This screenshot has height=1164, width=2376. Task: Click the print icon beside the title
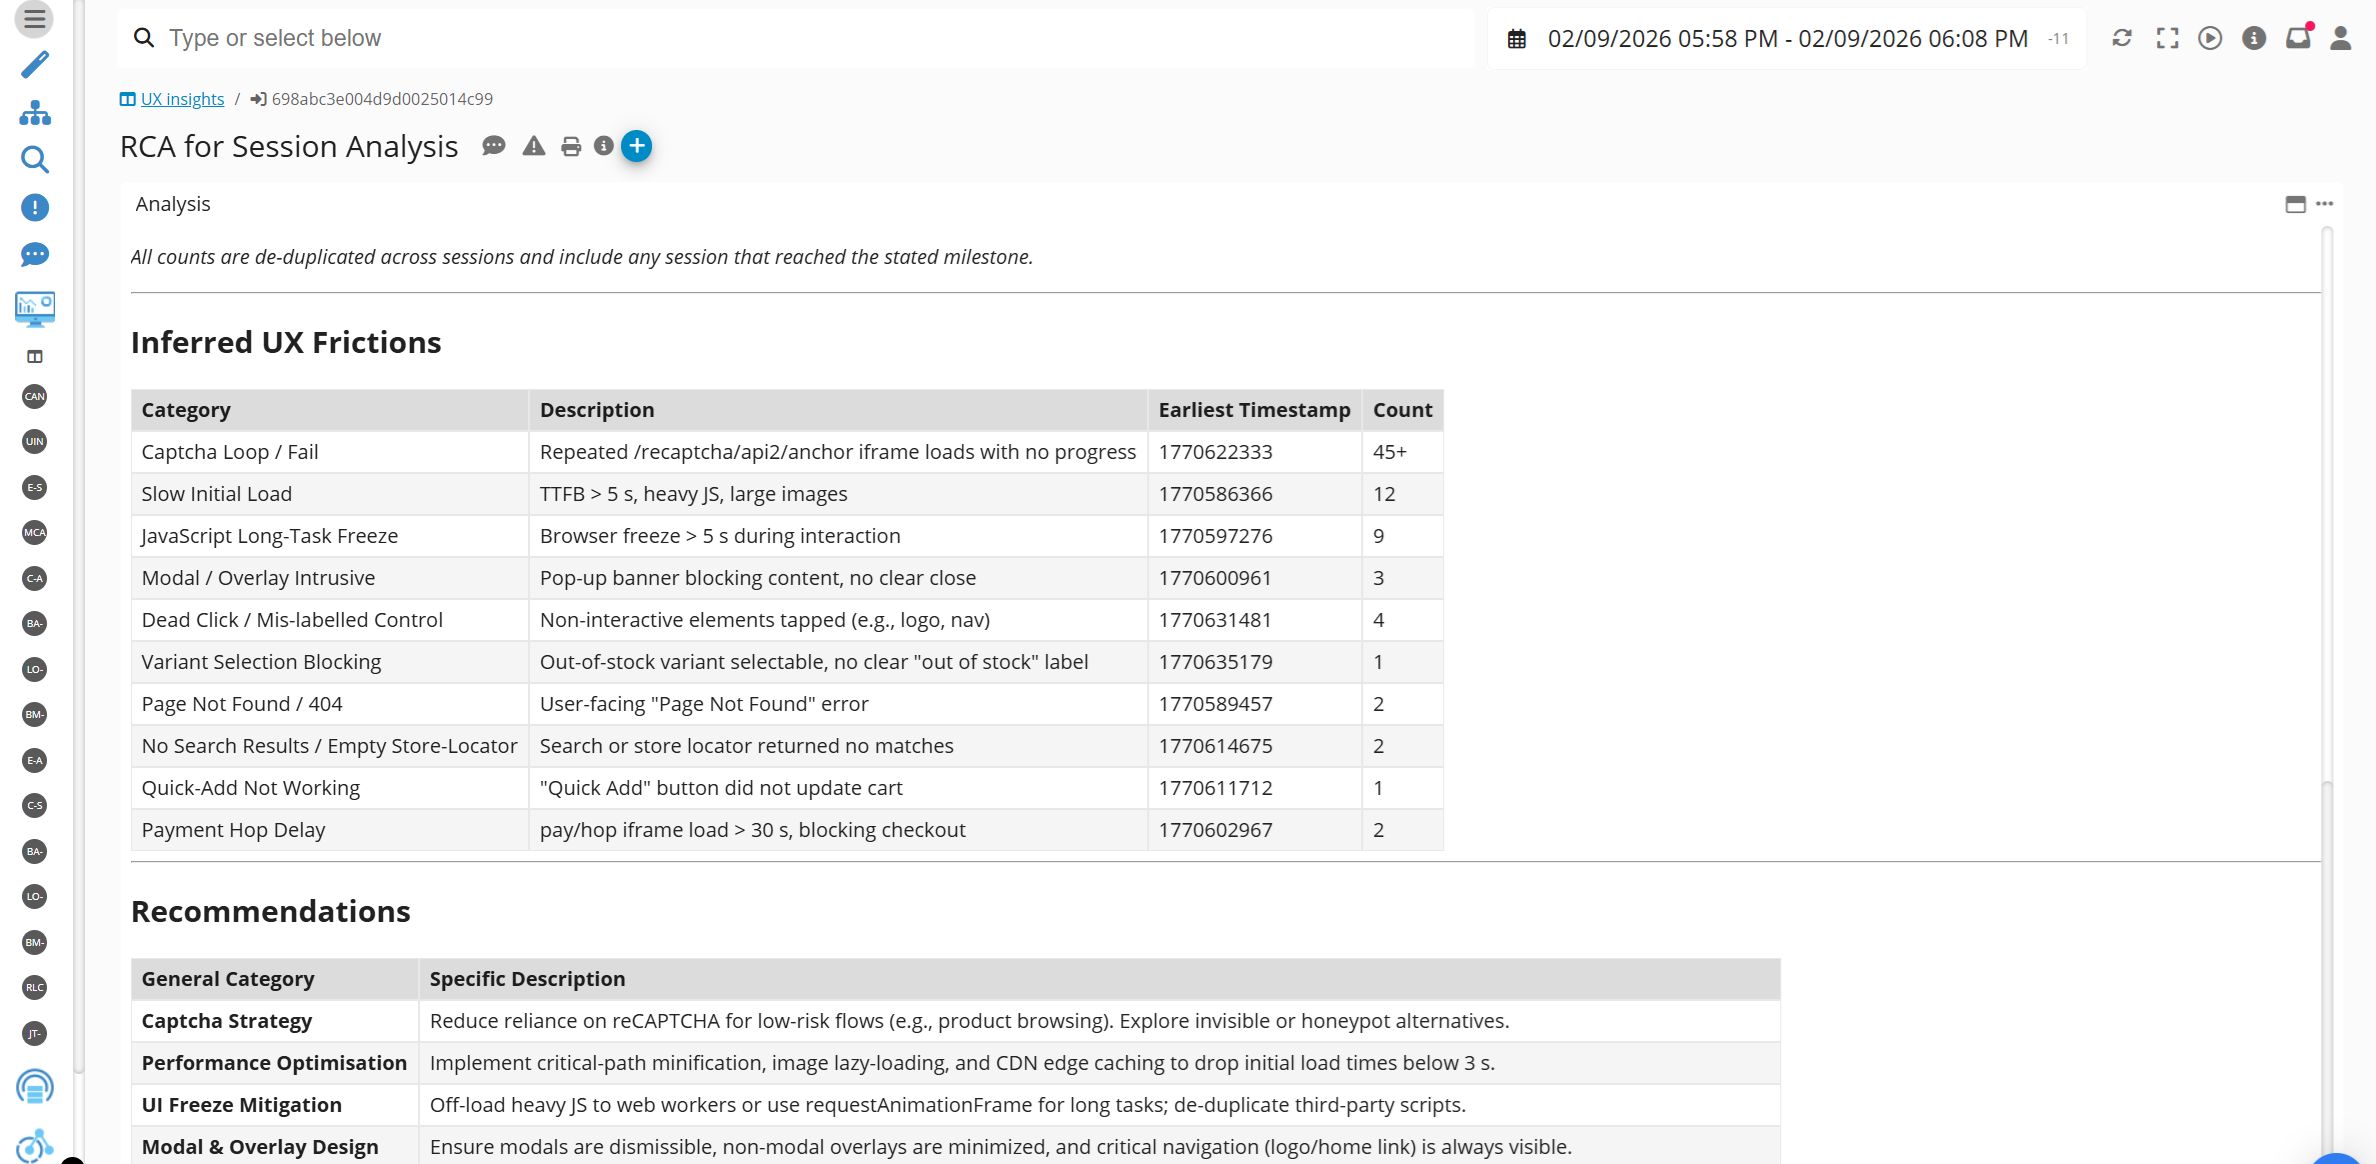[571, 147]
